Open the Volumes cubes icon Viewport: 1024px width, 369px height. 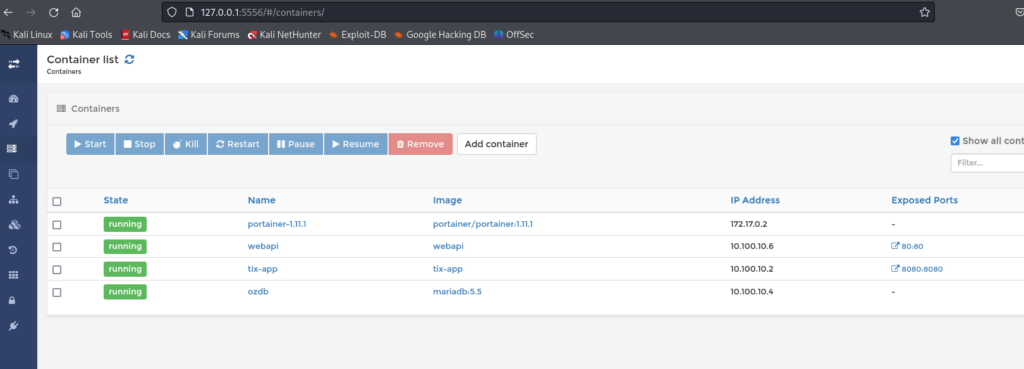pyautogui.click(x=13, y=225)
